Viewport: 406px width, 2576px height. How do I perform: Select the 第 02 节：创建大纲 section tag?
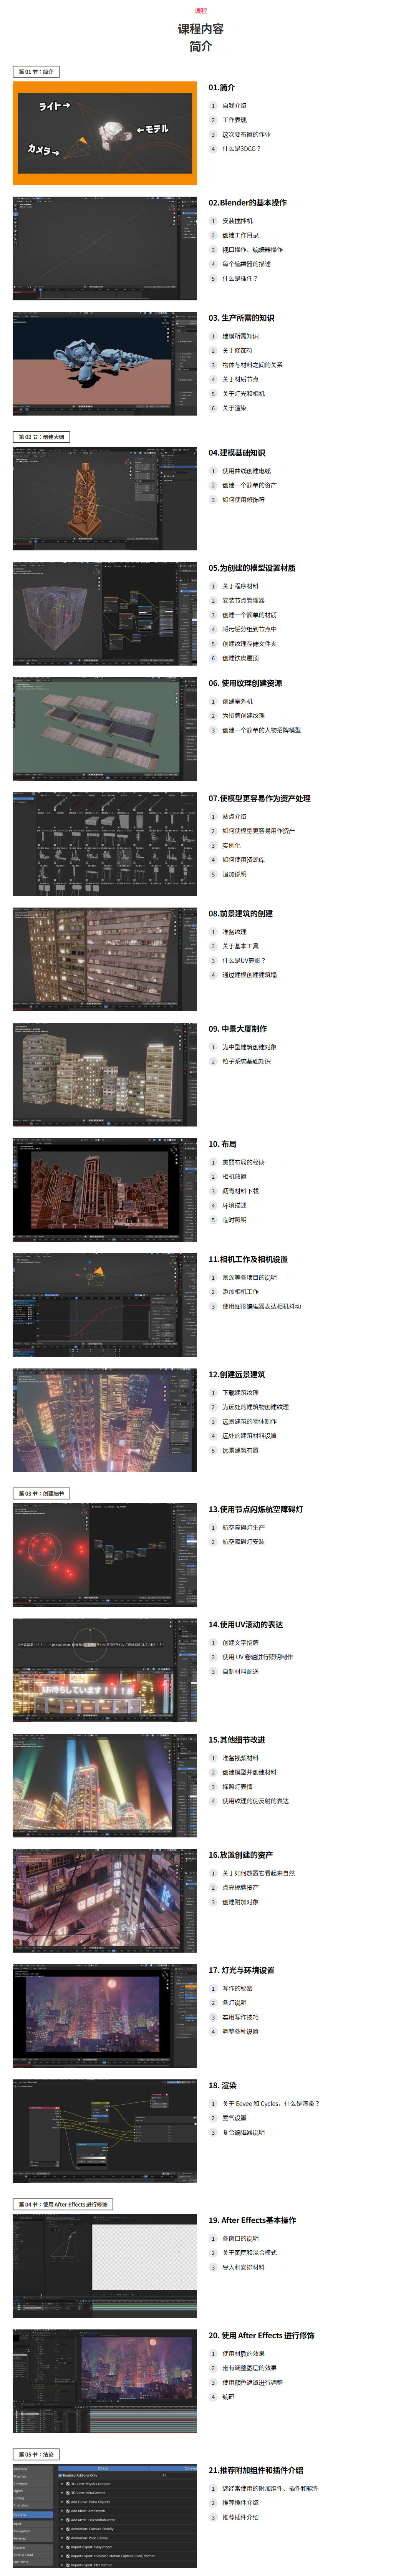pyautogui.click(x=42, y=437)
